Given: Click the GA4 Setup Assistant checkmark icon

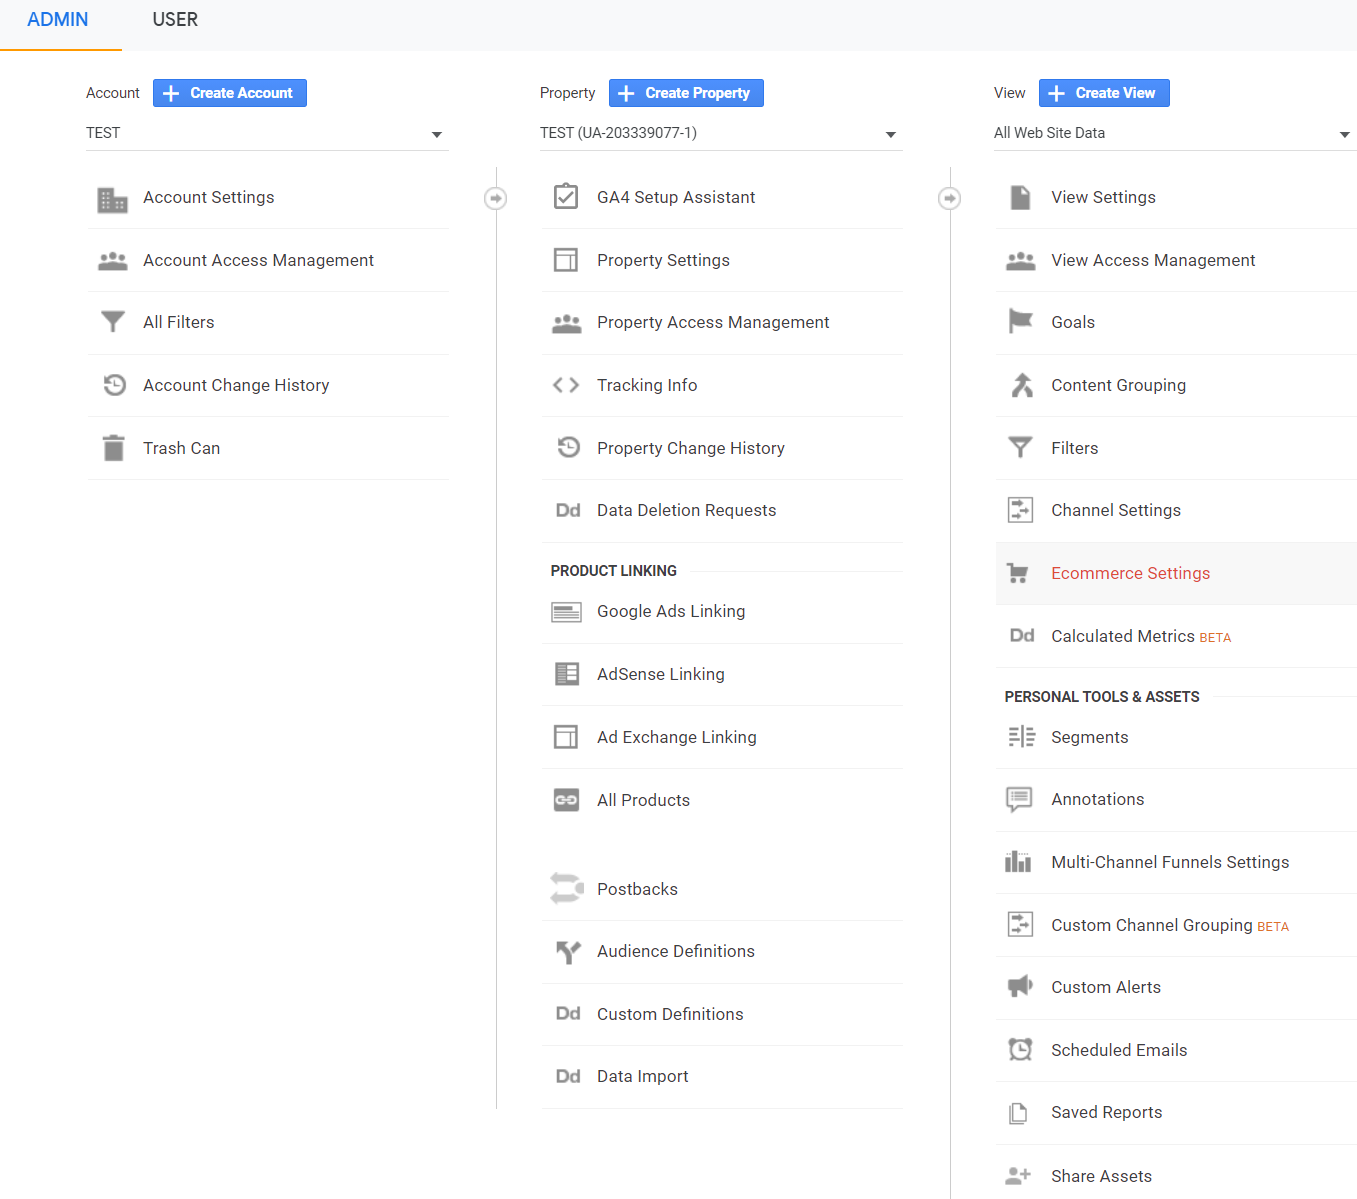Looking at the screenshot, I should (x=566, y=197).
